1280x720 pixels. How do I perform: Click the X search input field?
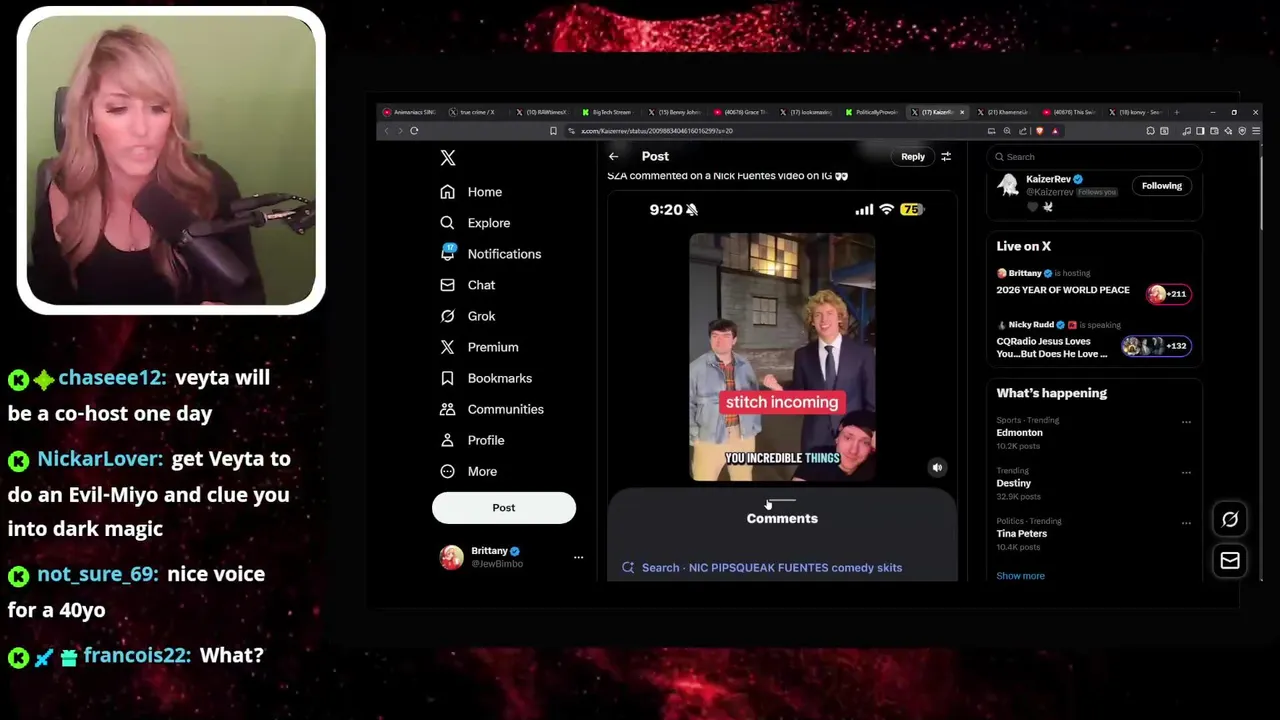coord(1094,157)
